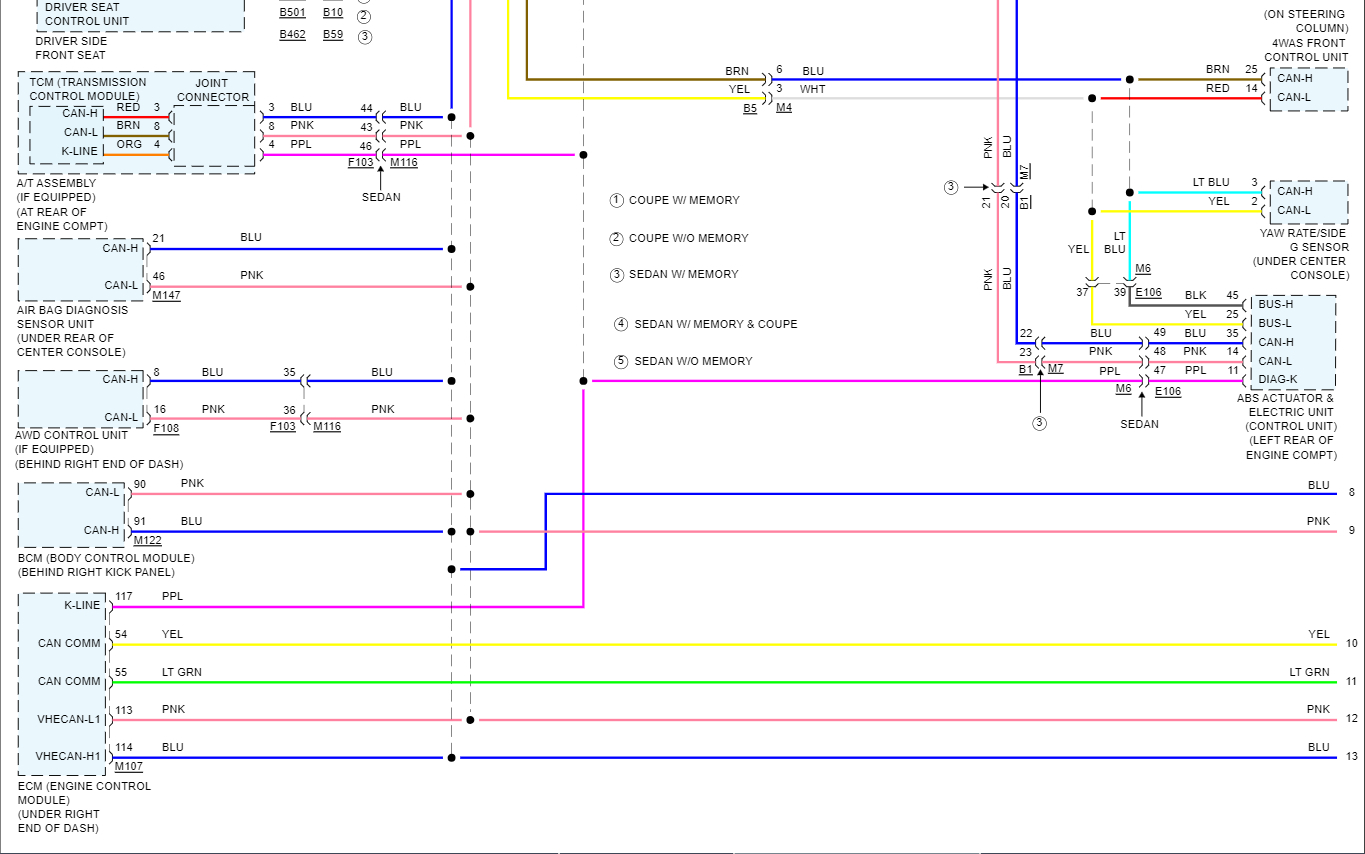
Task: Select circled 2 next to COUPE W/O MEMORY
Action: (x=617, y=239)
